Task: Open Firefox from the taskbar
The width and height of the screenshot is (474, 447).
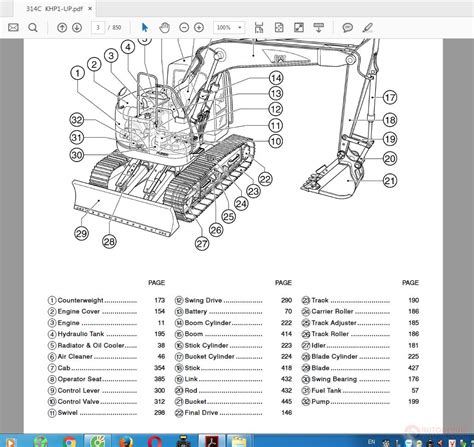Action: click(x=126, y=442)
